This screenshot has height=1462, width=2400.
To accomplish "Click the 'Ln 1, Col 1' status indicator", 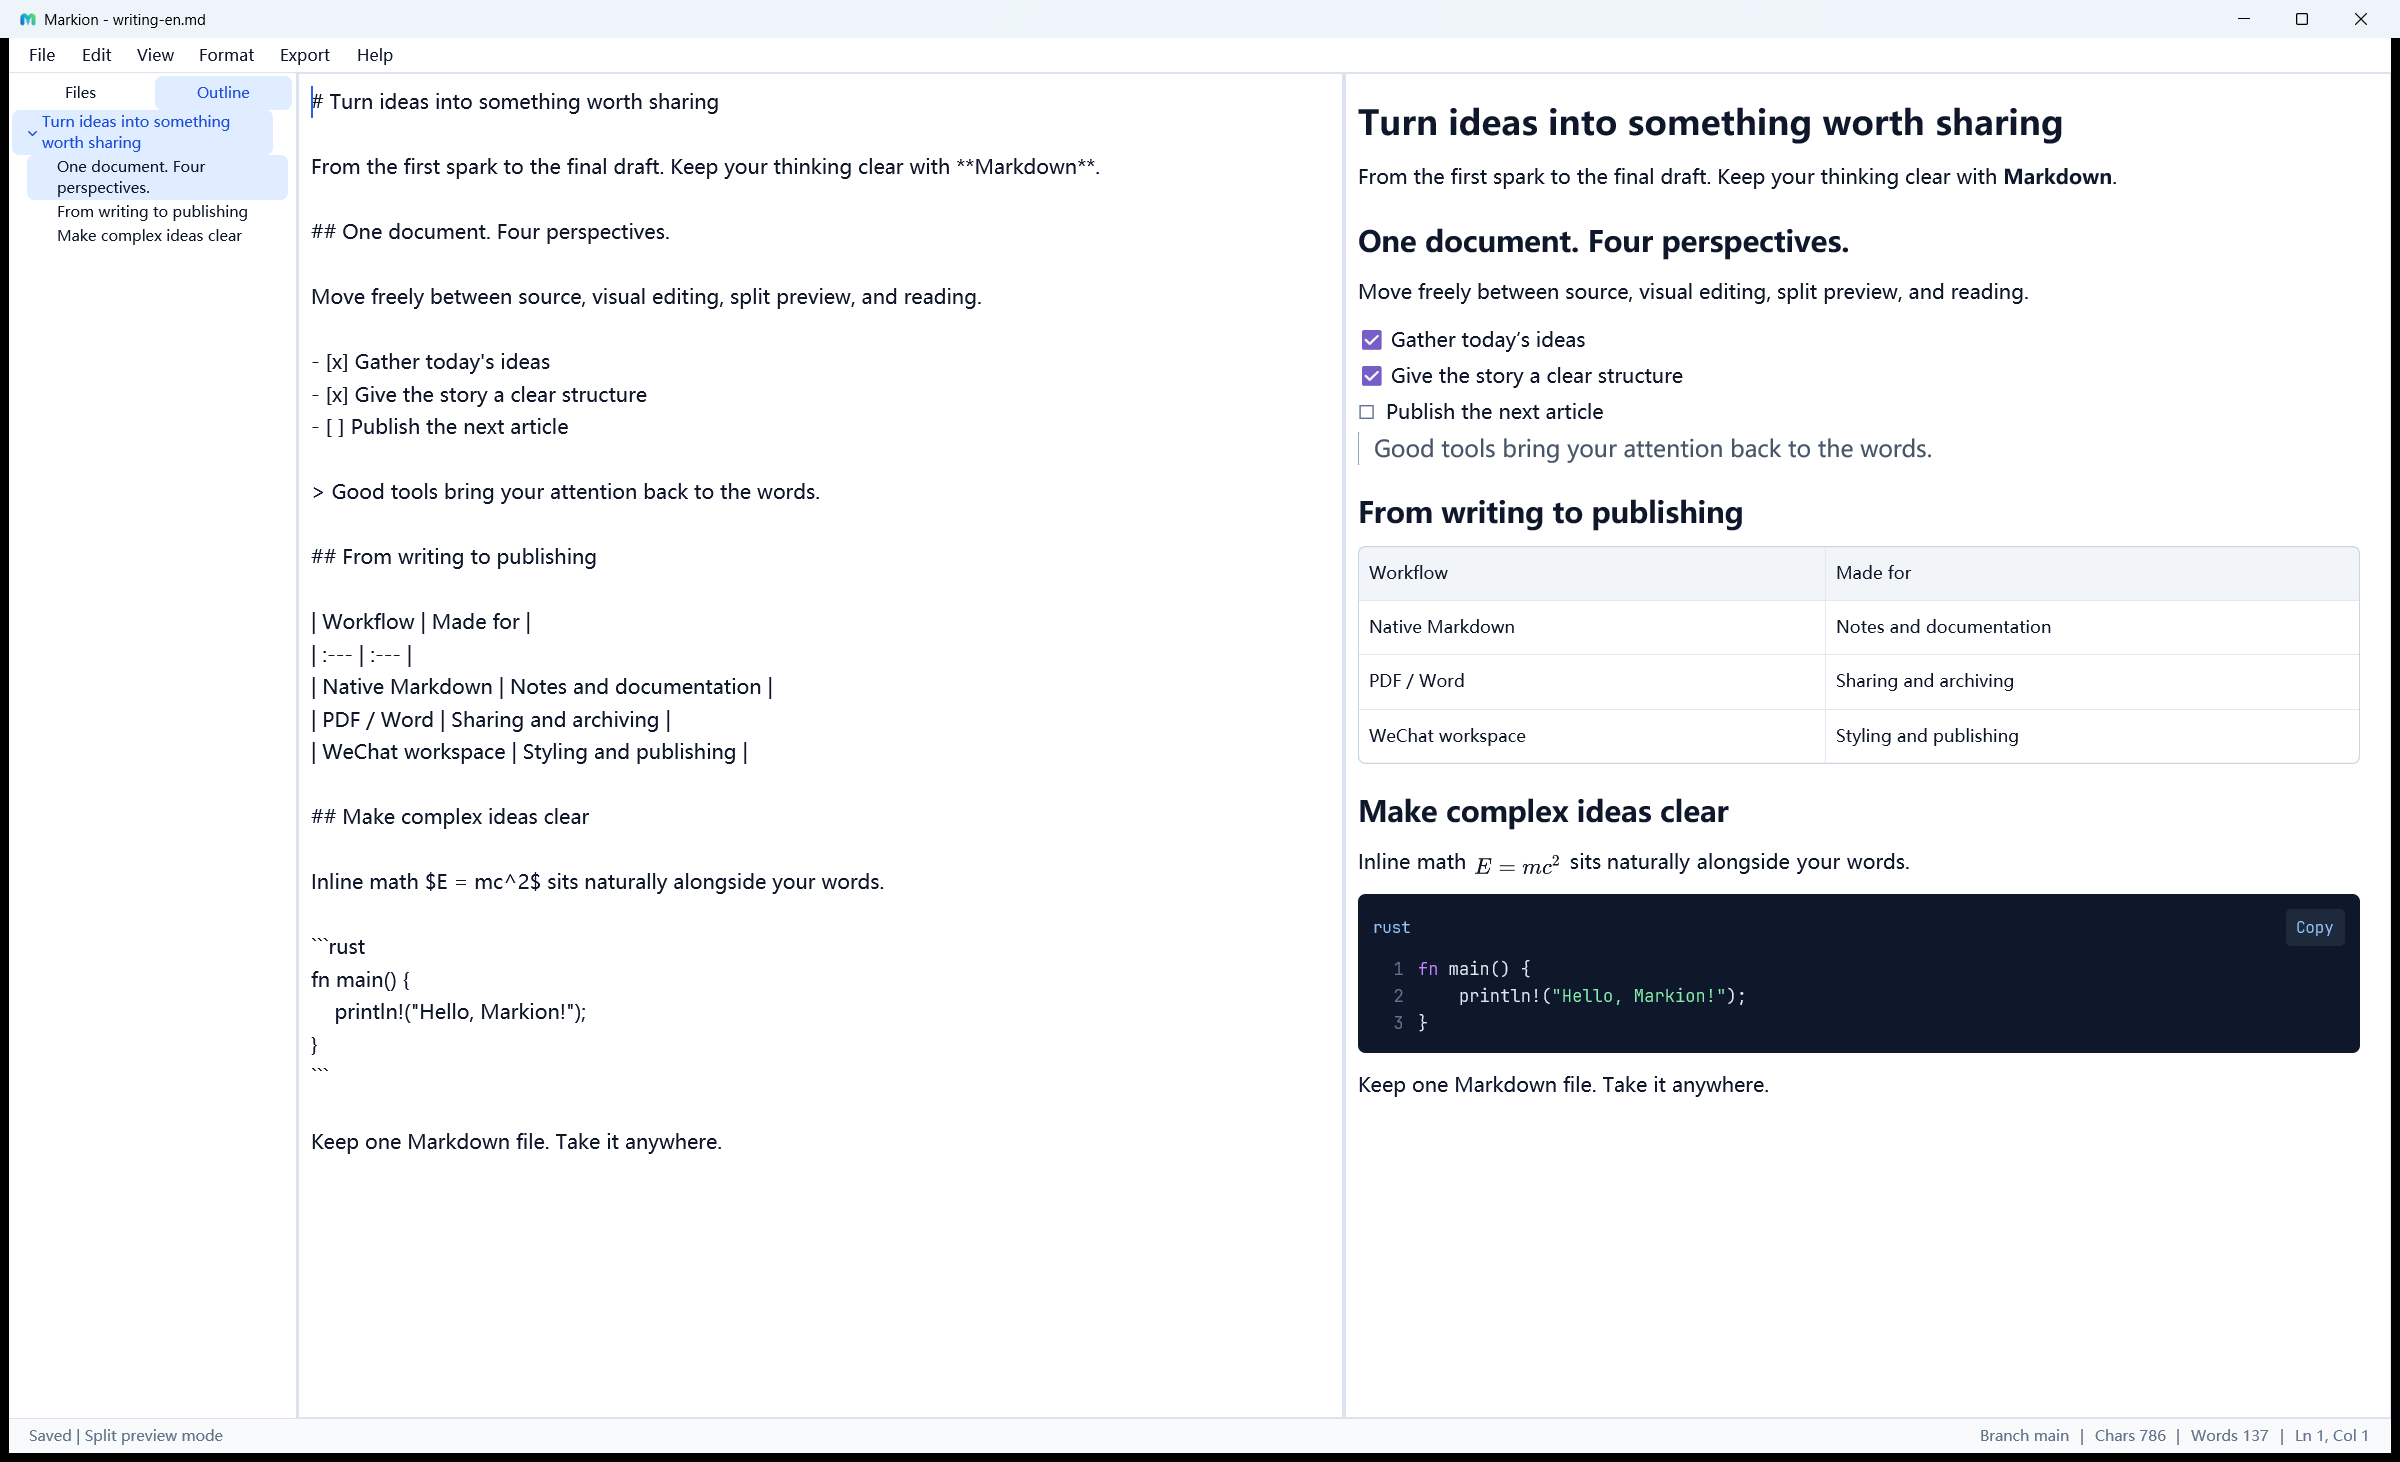I will coord(2331,1435).
